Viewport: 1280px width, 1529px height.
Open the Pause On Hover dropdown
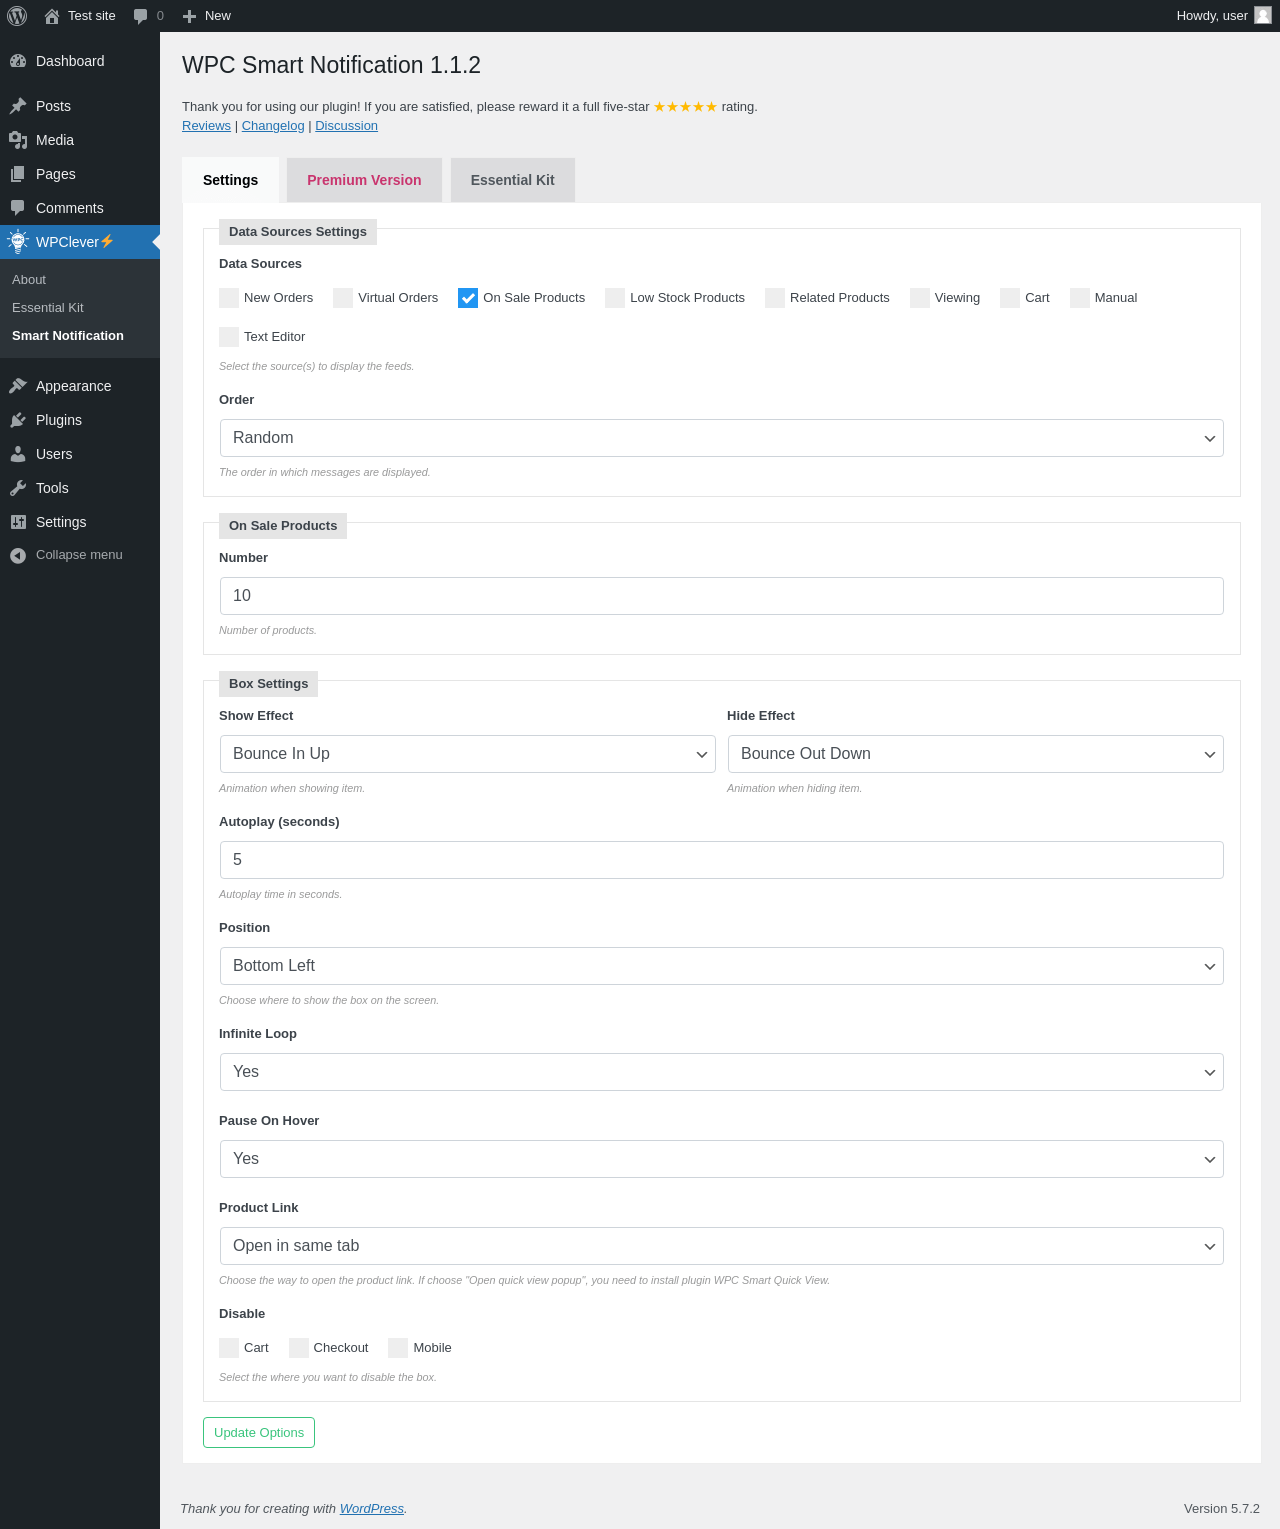[x=722, y=1159]
